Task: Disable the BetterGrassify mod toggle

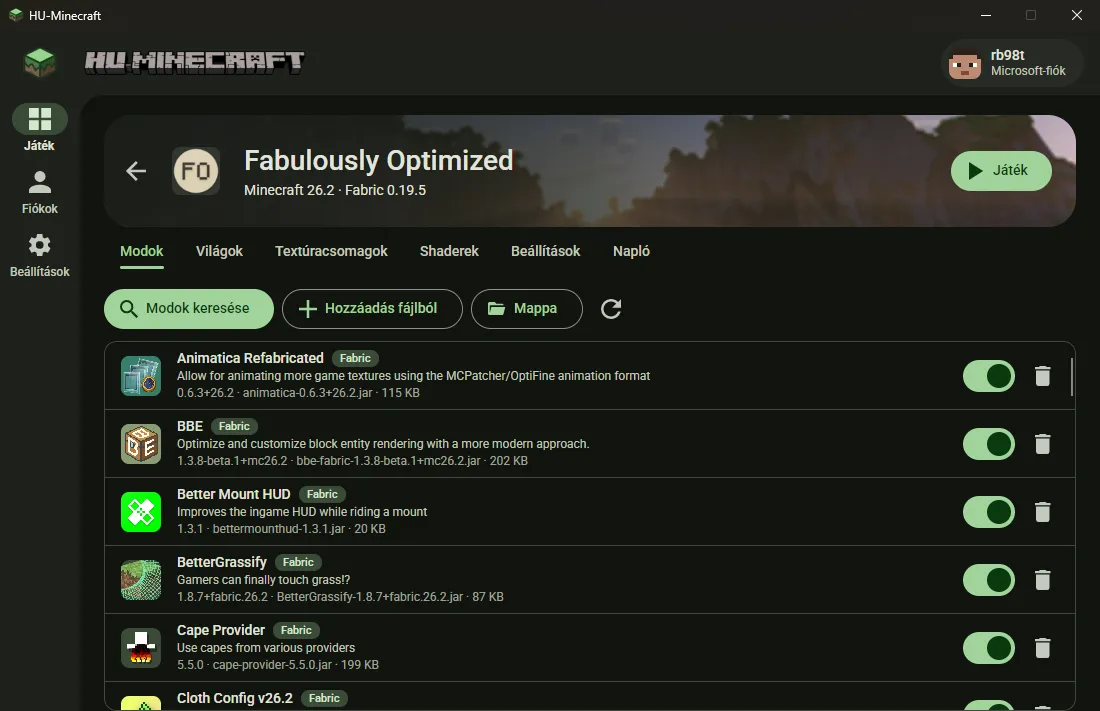Action: [988, 580]
